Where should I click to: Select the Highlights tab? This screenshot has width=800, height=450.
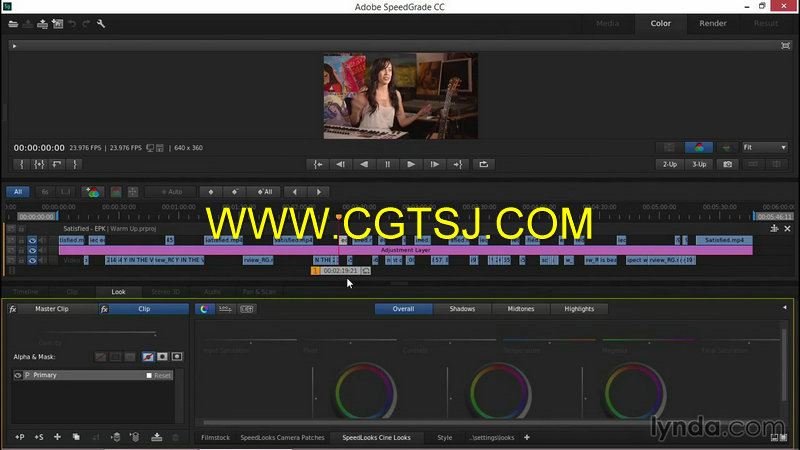(x=579, y=309)
